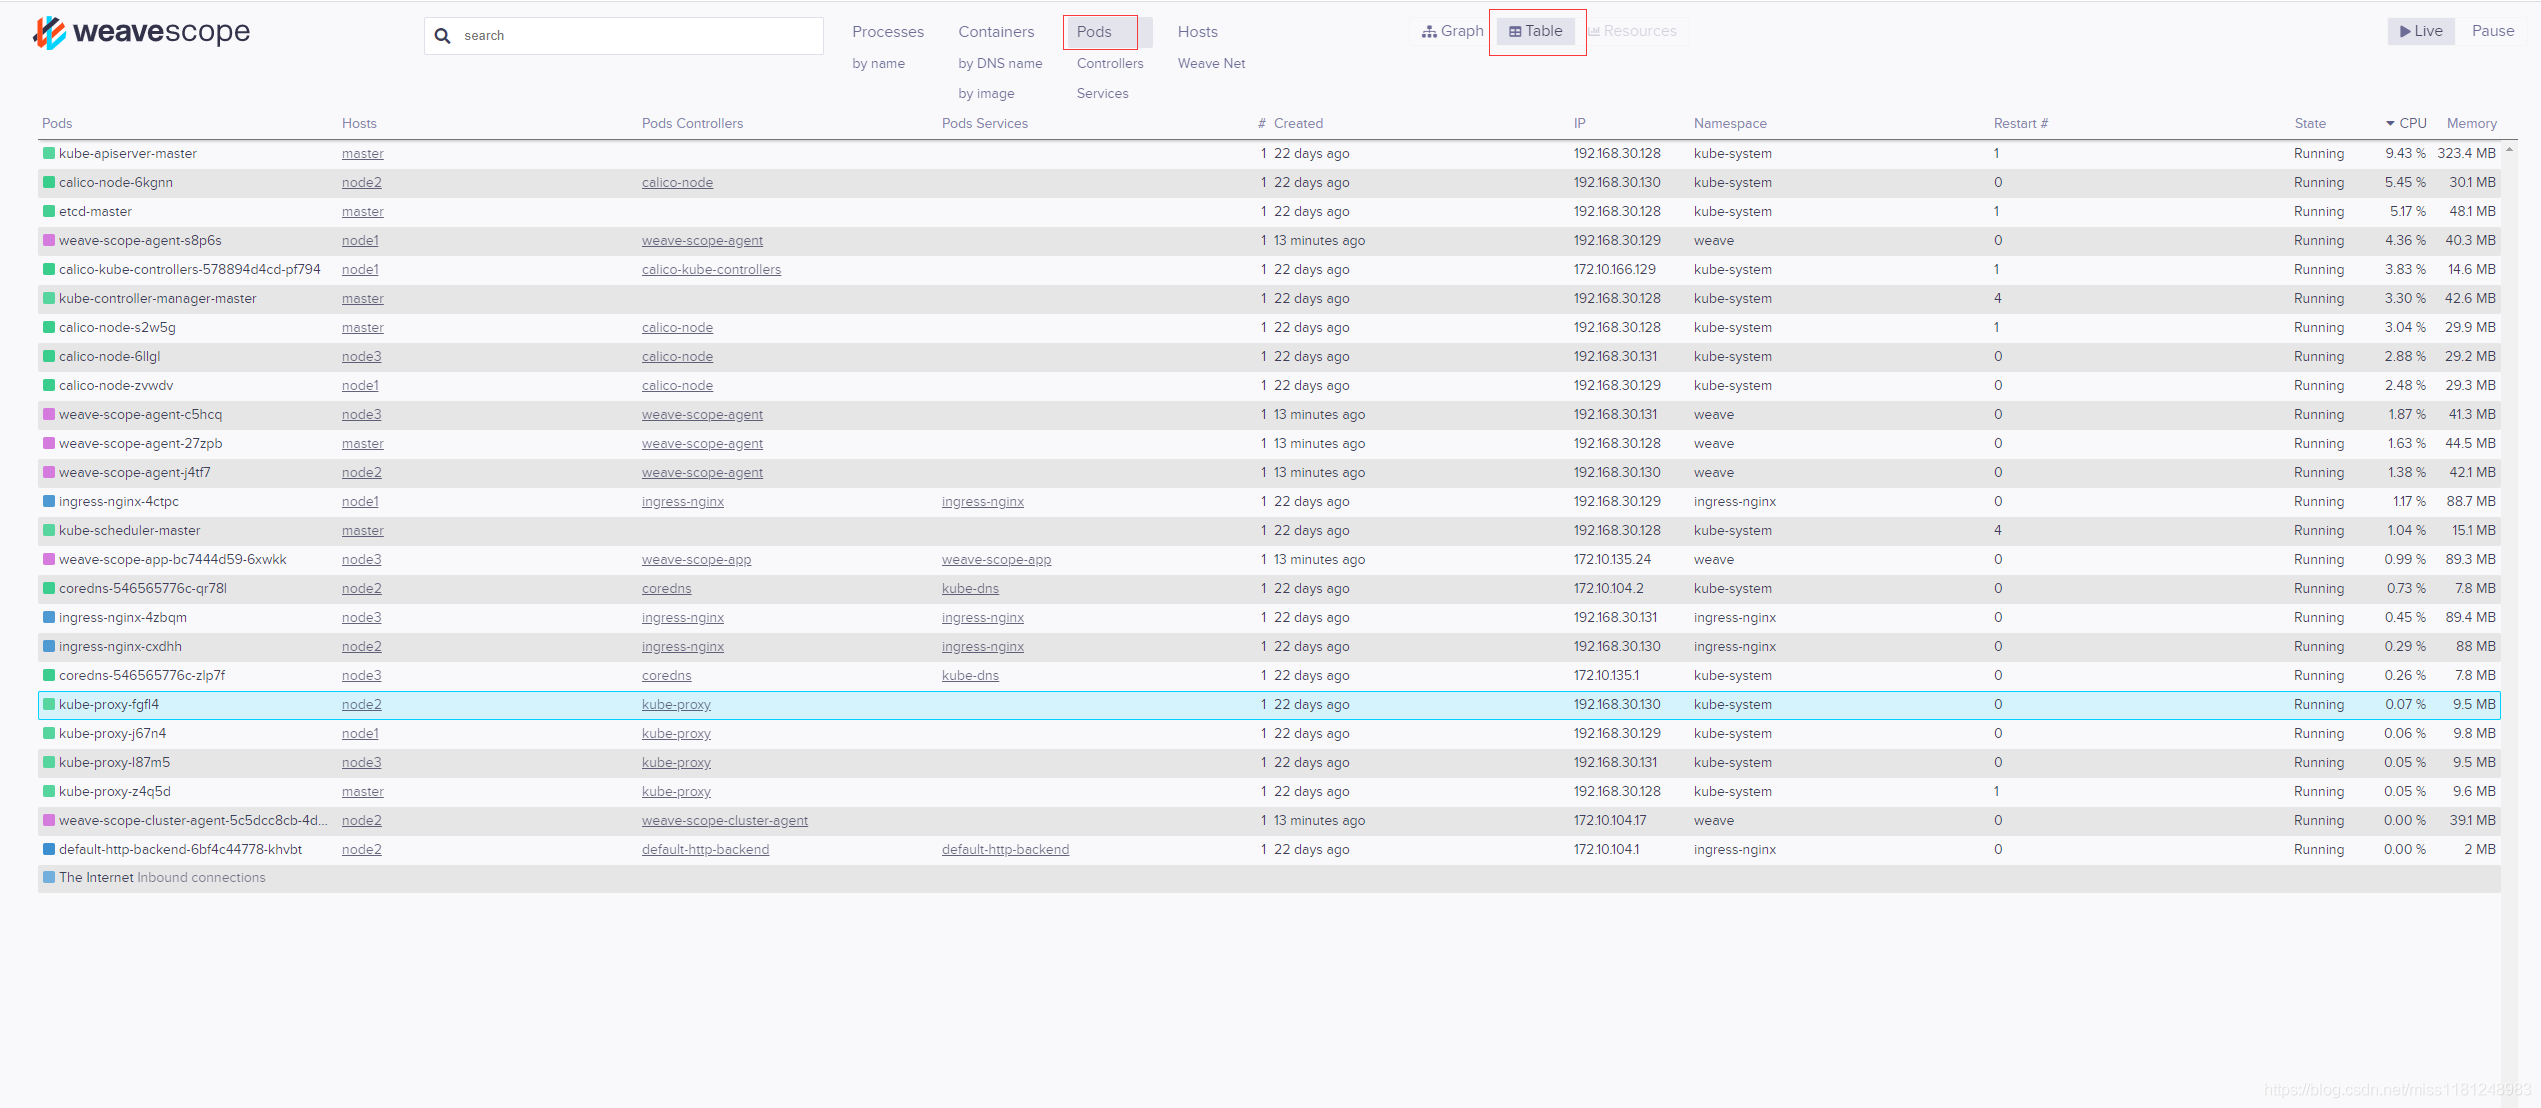Switch to Table view
The width and height of the screenshot is (2541, 1108).
click(x=1535, y=31)
